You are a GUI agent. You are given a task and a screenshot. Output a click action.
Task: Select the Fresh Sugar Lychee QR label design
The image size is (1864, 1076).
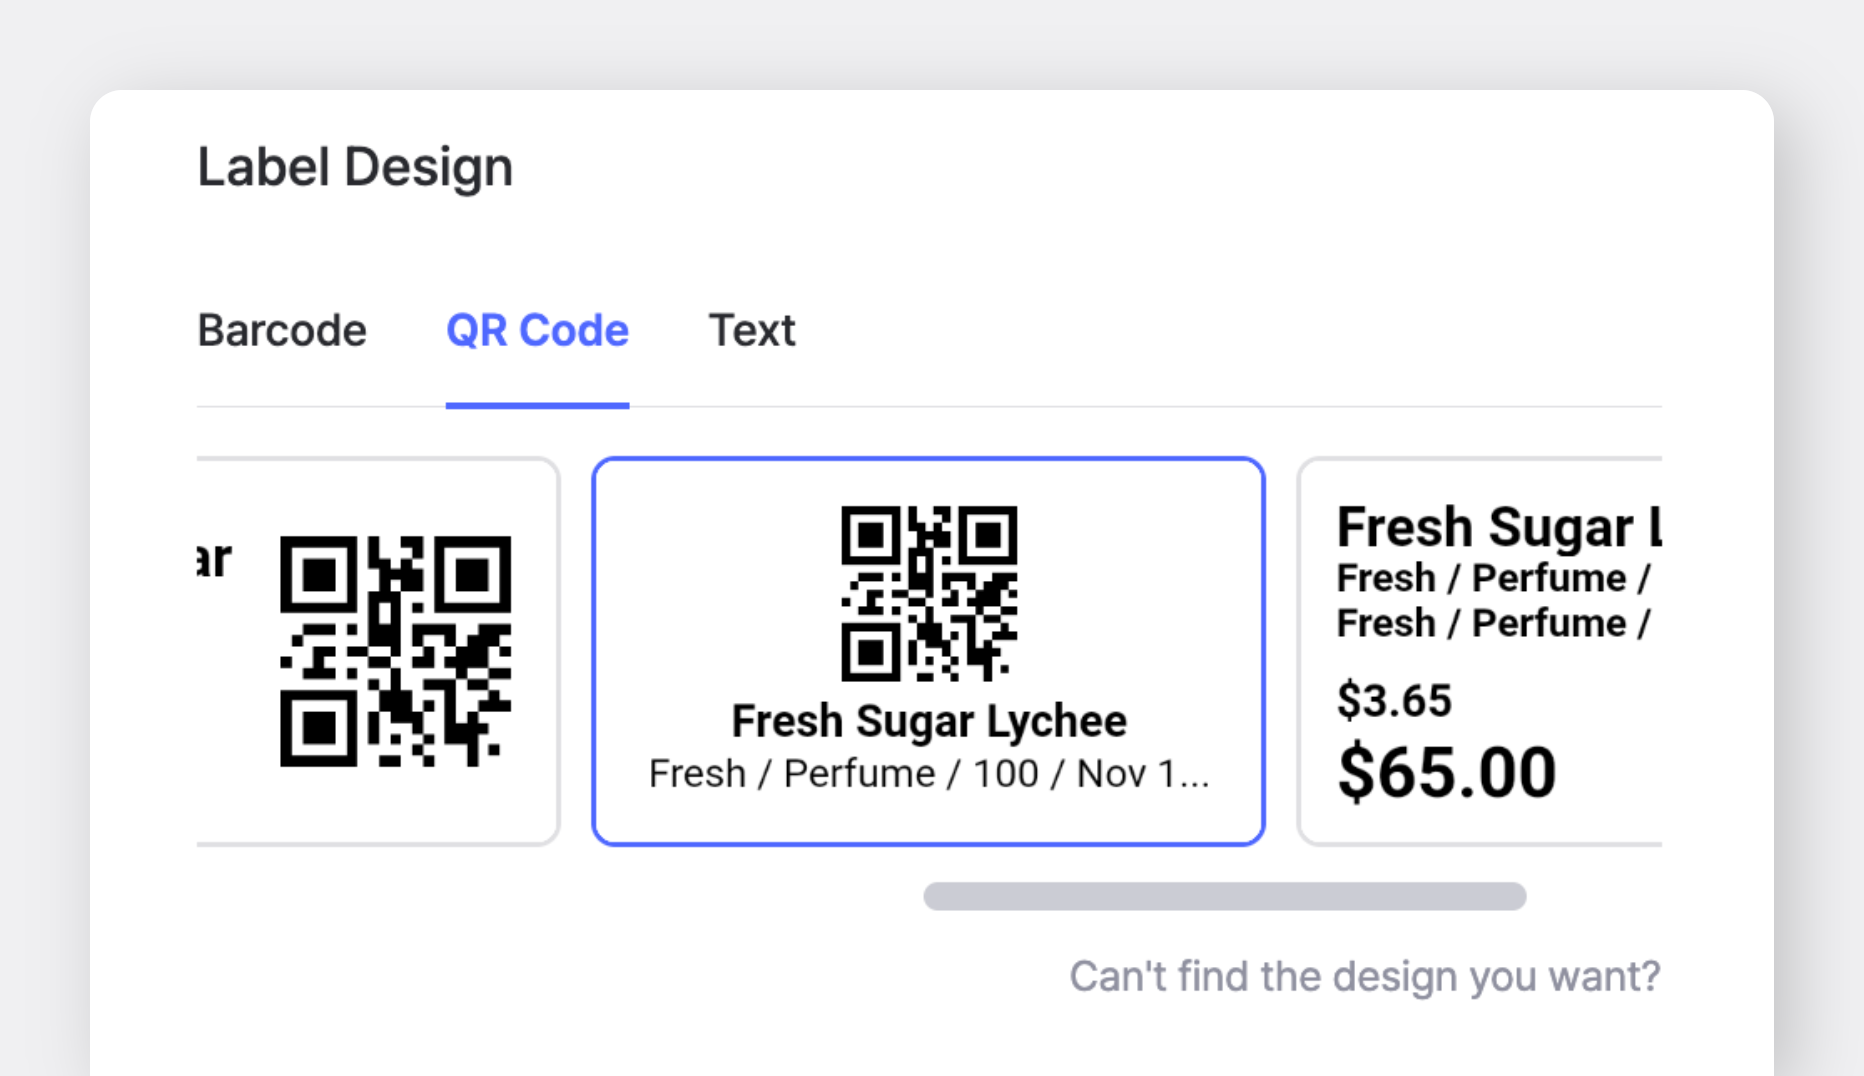(x=929, y=650)
